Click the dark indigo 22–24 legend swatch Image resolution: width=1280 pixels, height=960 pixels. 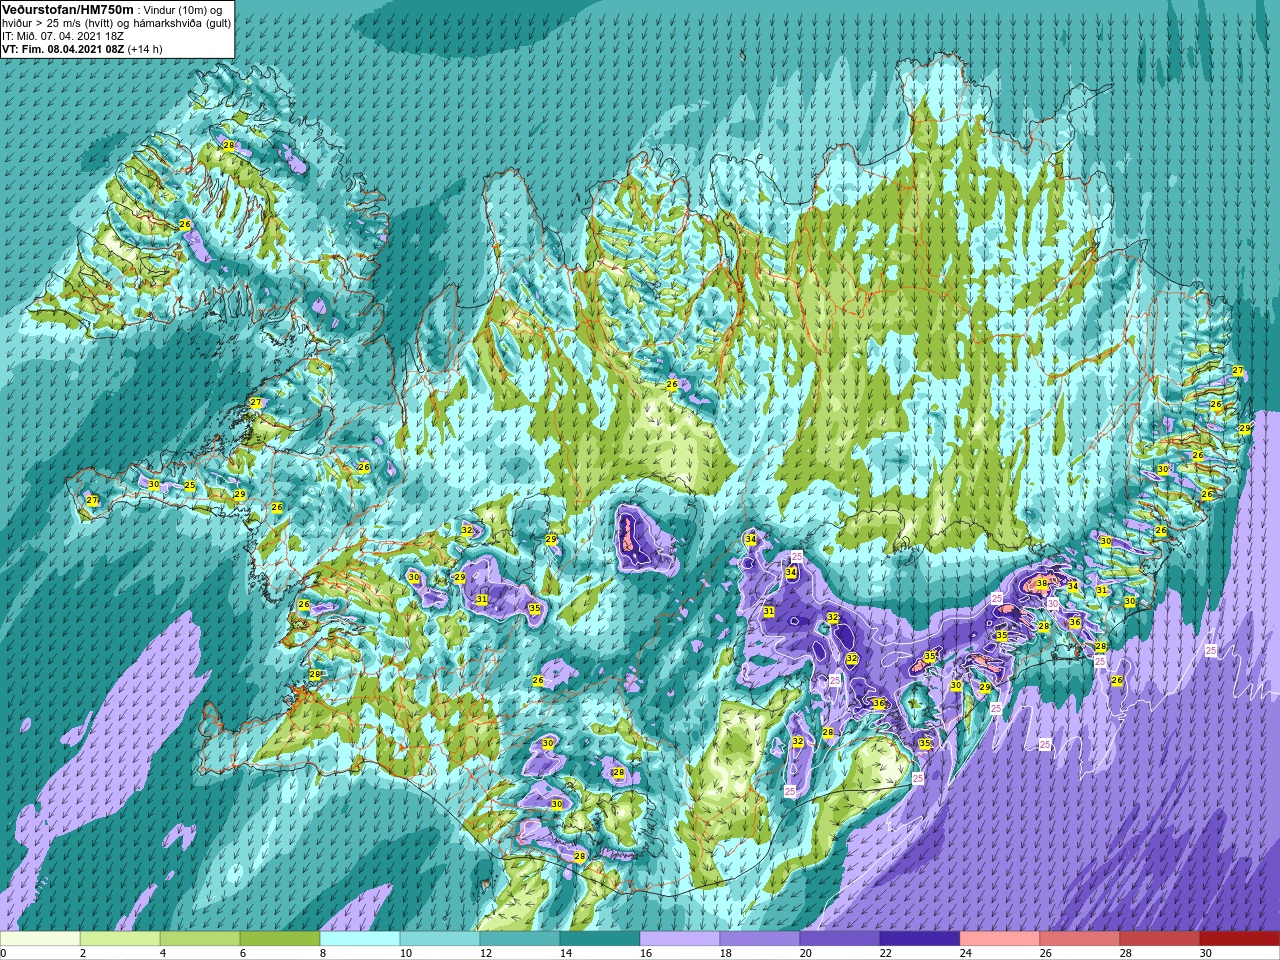click(x=920, y=939)
